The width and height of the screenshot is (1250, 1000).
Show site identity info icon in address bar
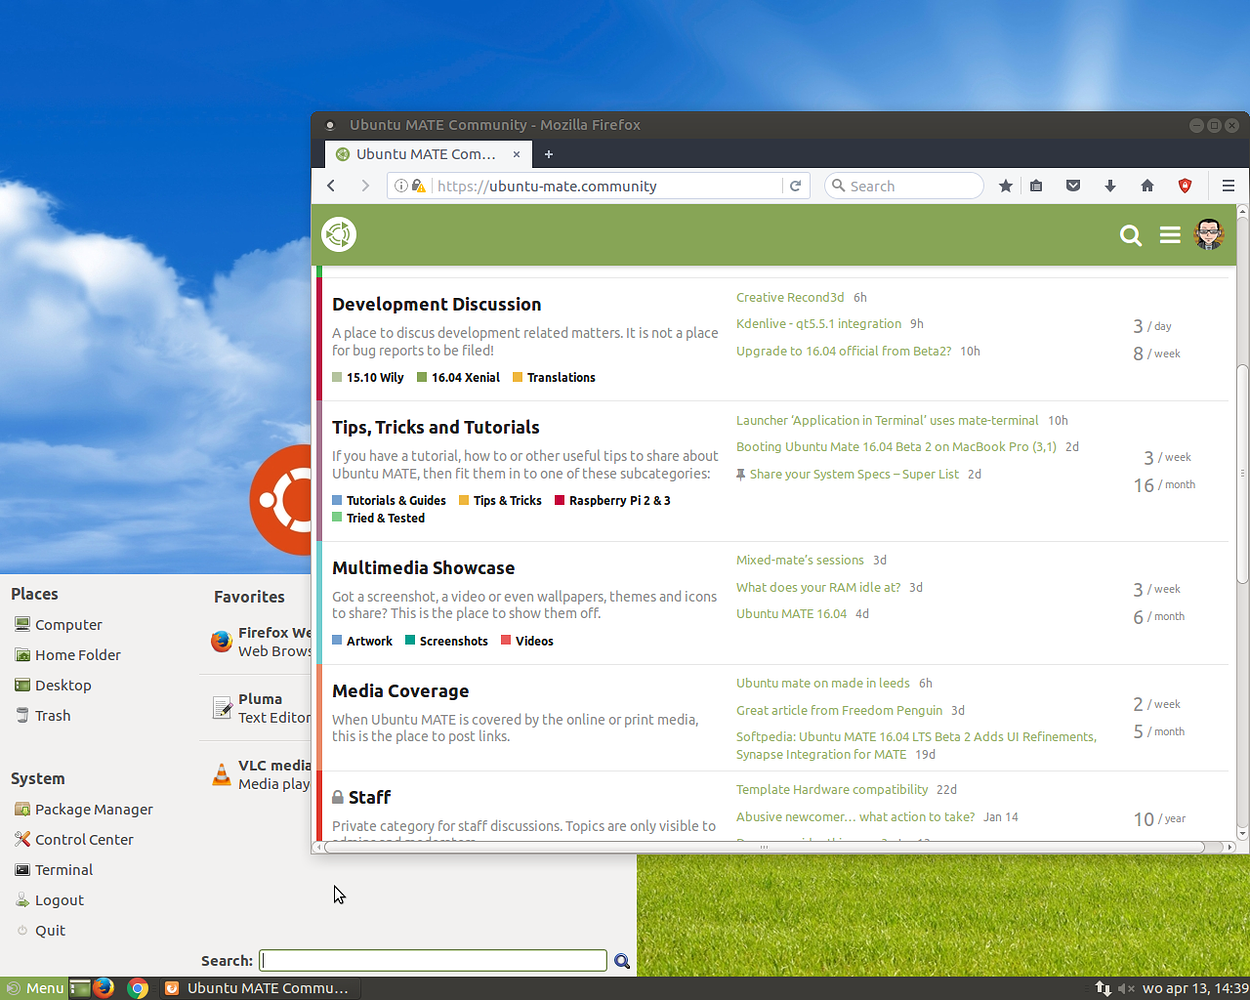401,186
